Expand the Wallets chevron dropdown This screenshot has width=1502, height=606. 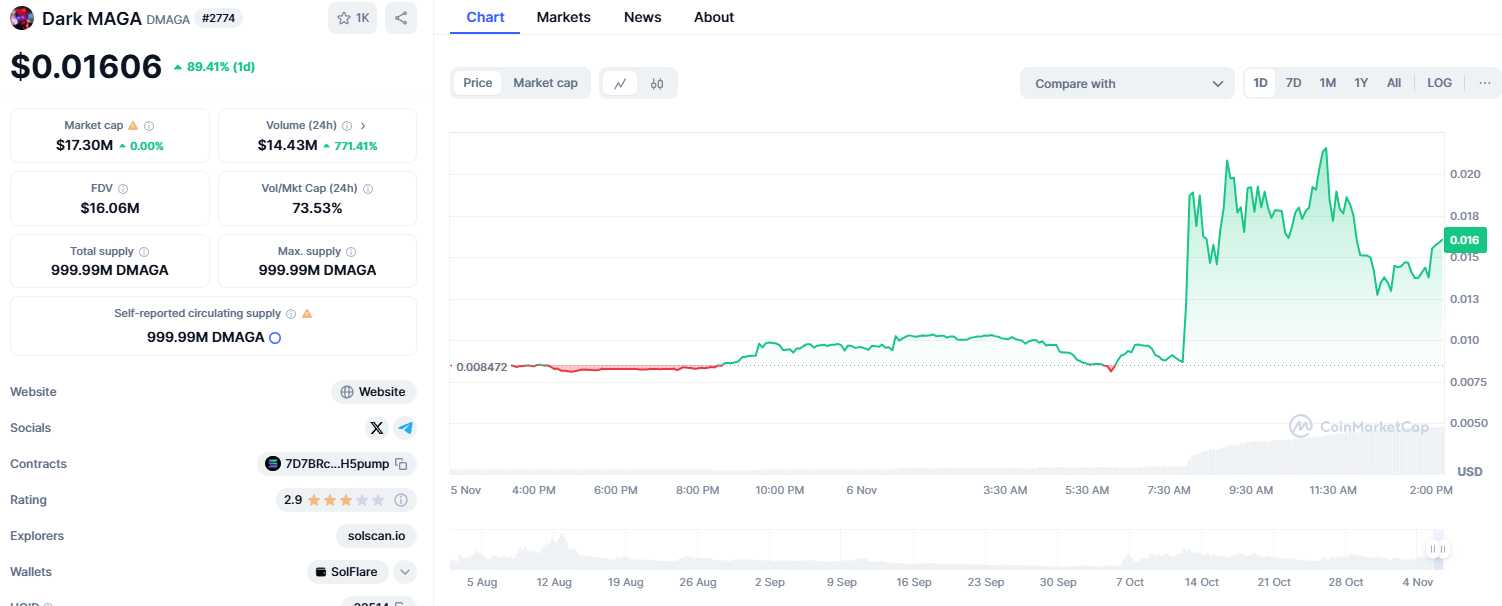click(405, 572)
